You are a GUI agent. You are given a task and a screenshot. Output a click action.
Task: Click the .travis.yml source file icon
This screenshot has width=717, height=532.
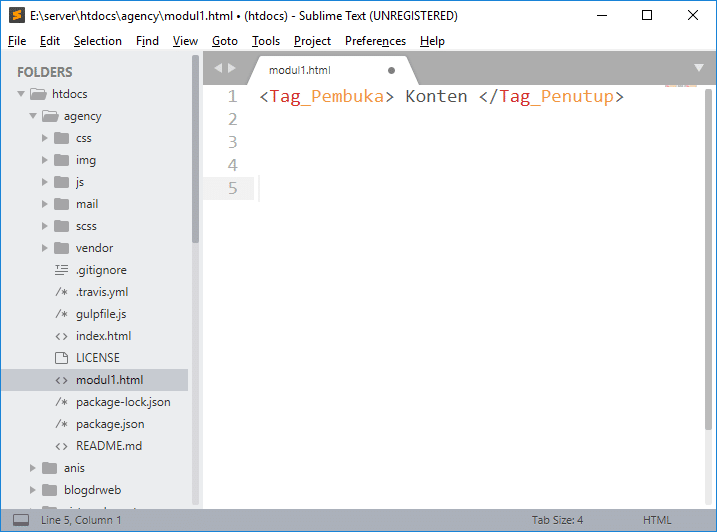point(61,292)
